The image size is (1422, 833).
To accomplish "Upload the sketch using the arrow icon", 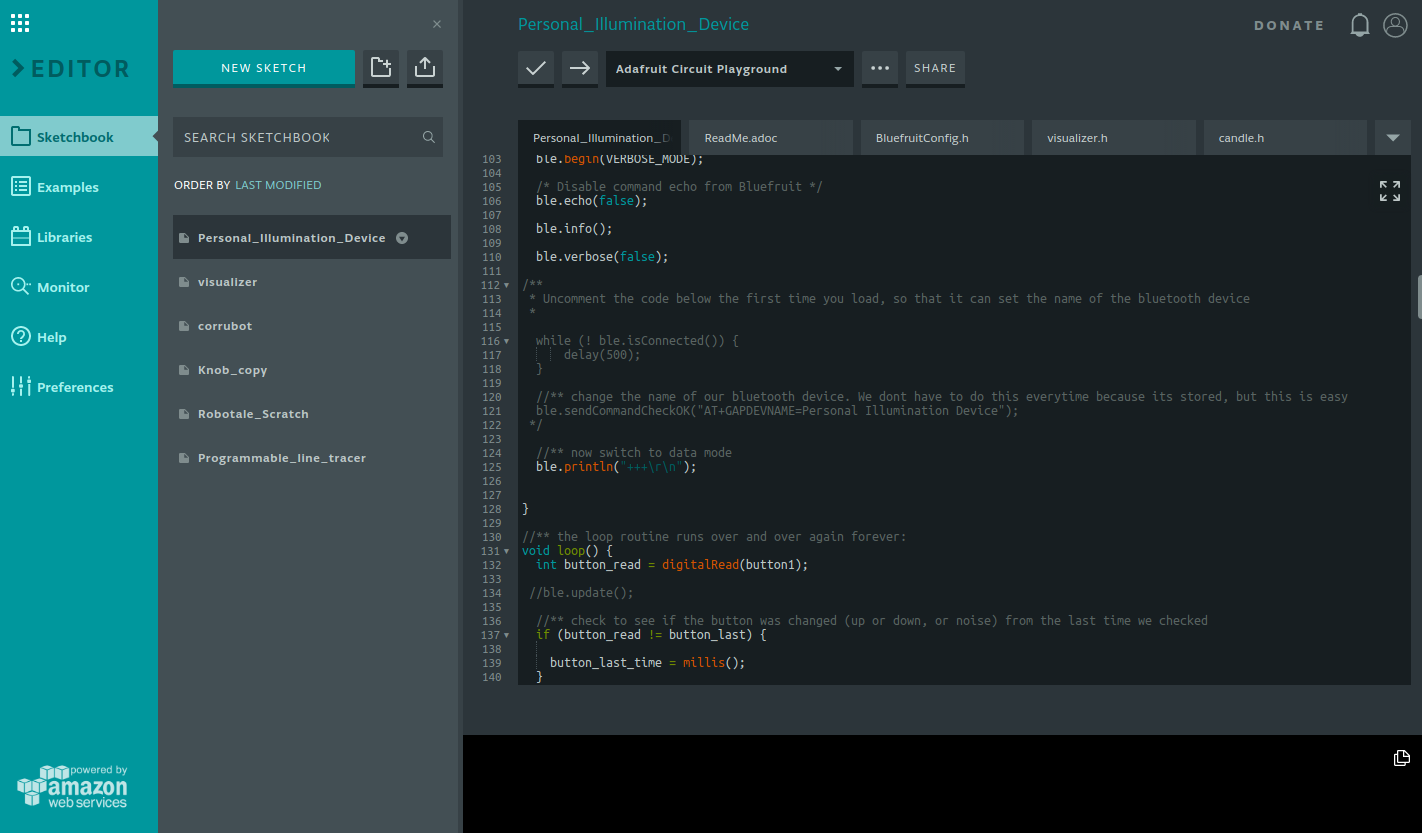I will [580, 69].
